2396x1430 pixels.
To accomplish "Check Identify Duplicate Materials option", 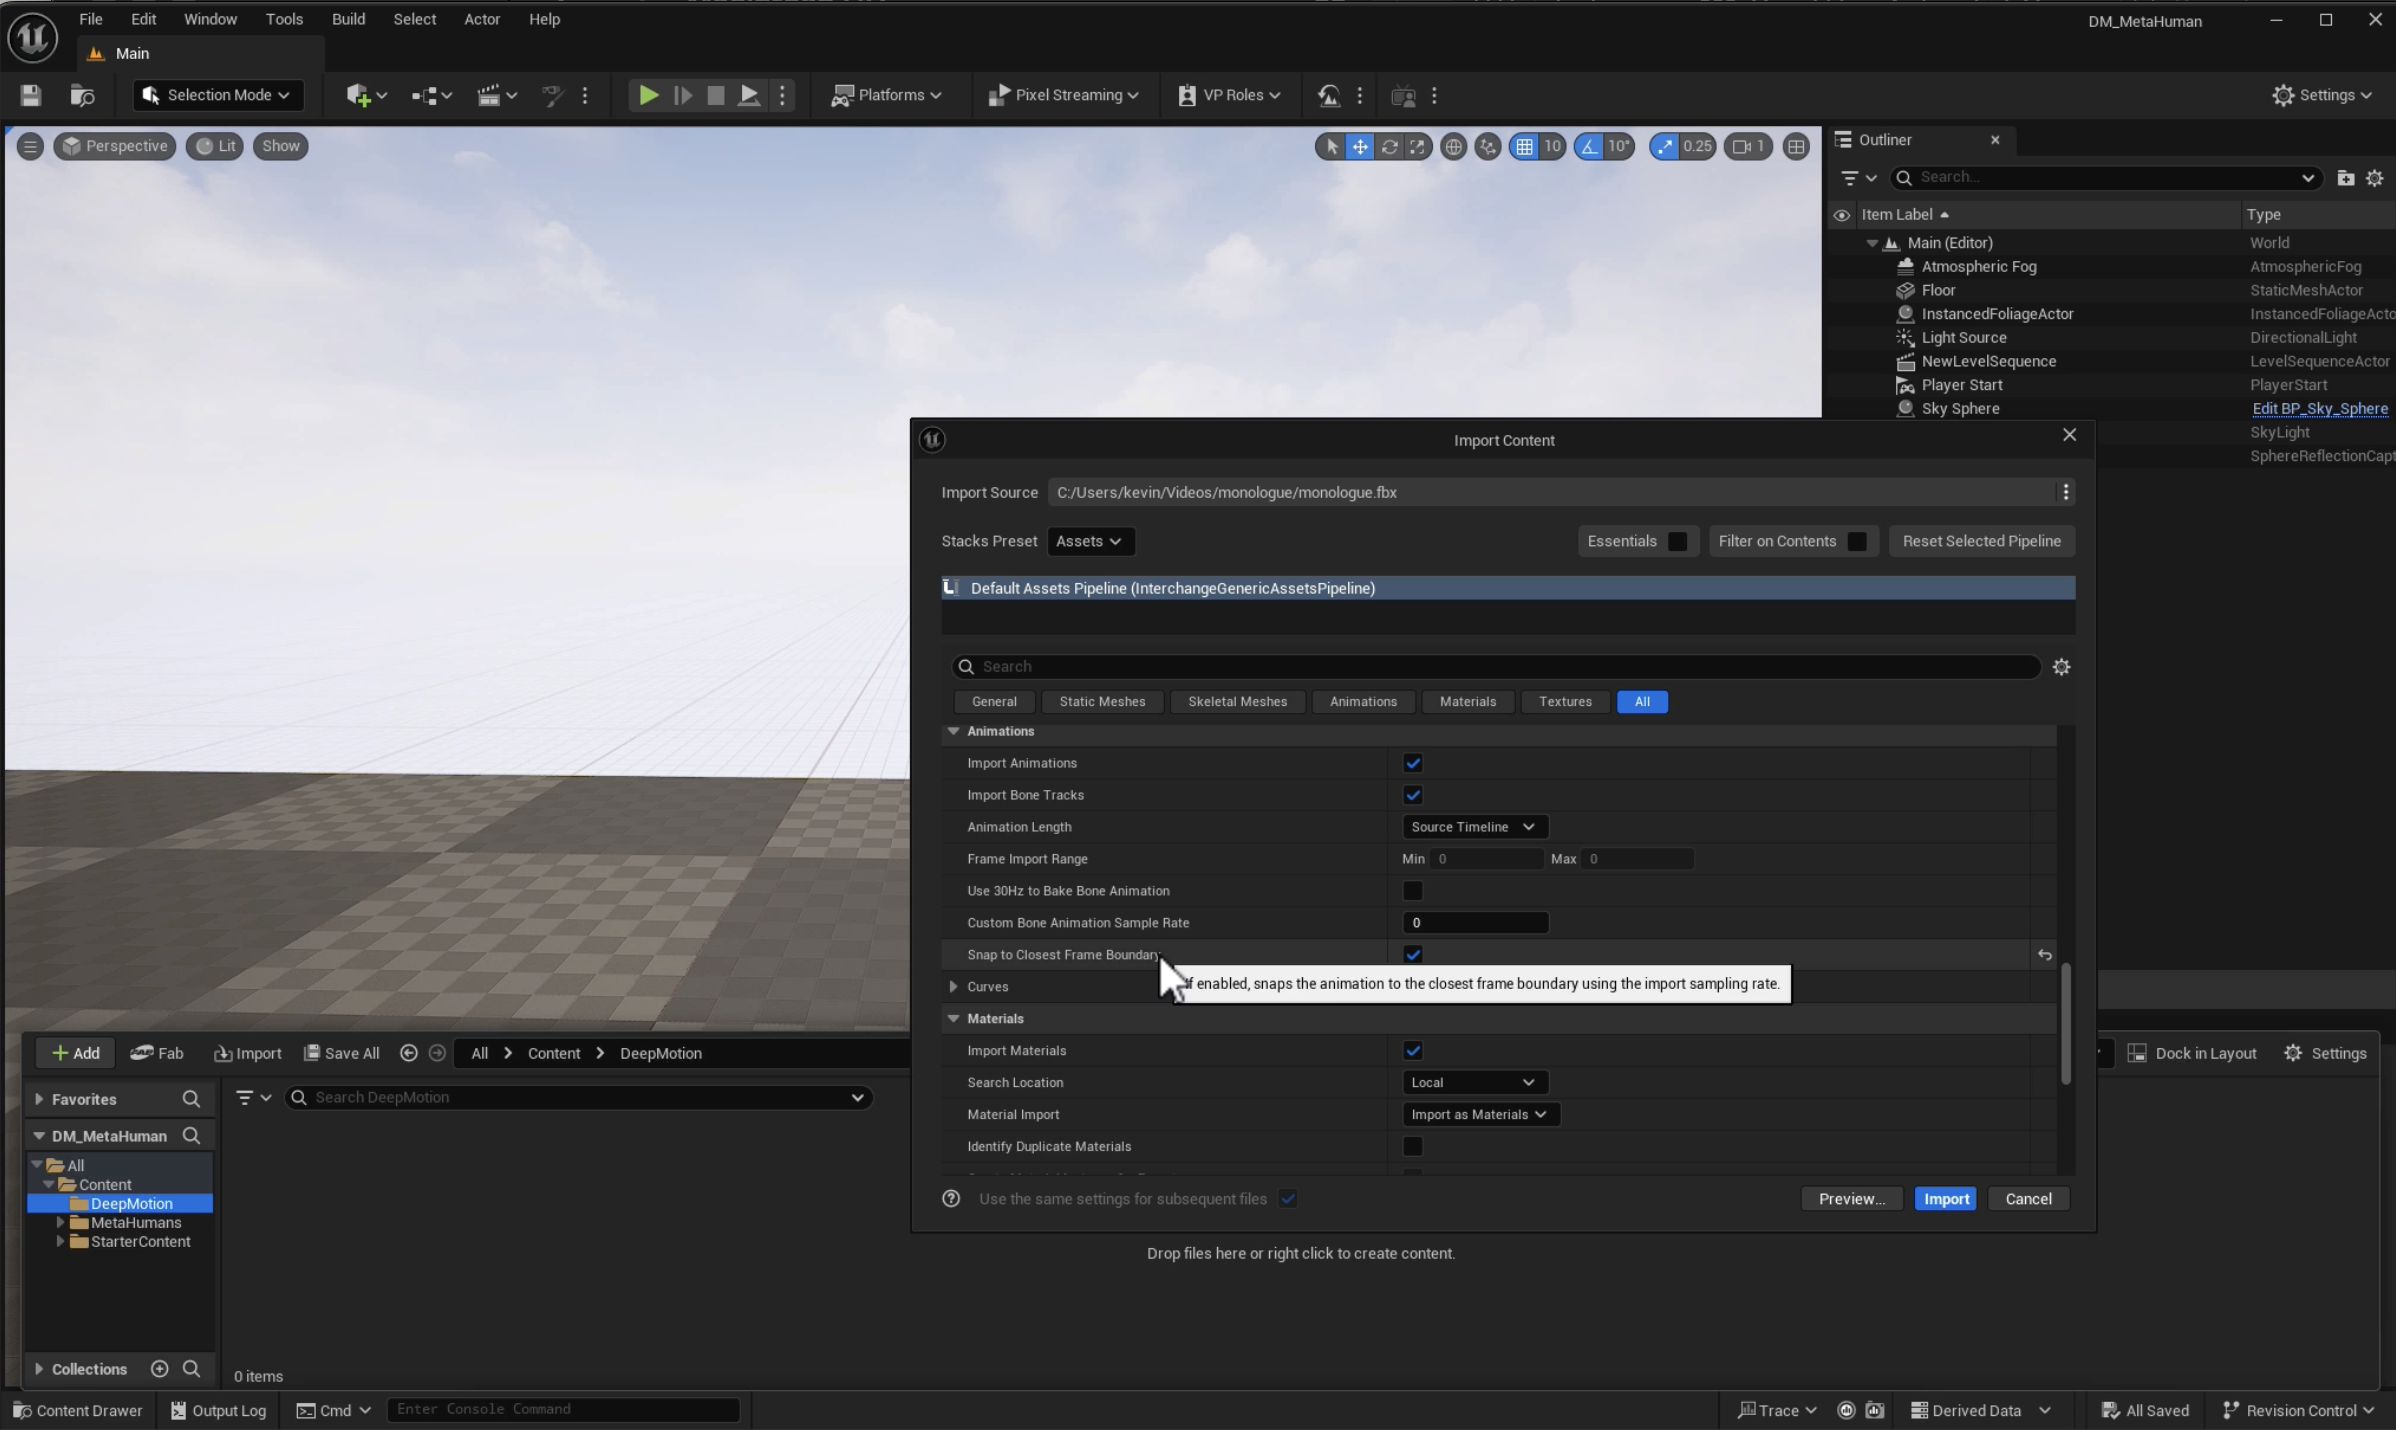I will click(1412, 1146).
